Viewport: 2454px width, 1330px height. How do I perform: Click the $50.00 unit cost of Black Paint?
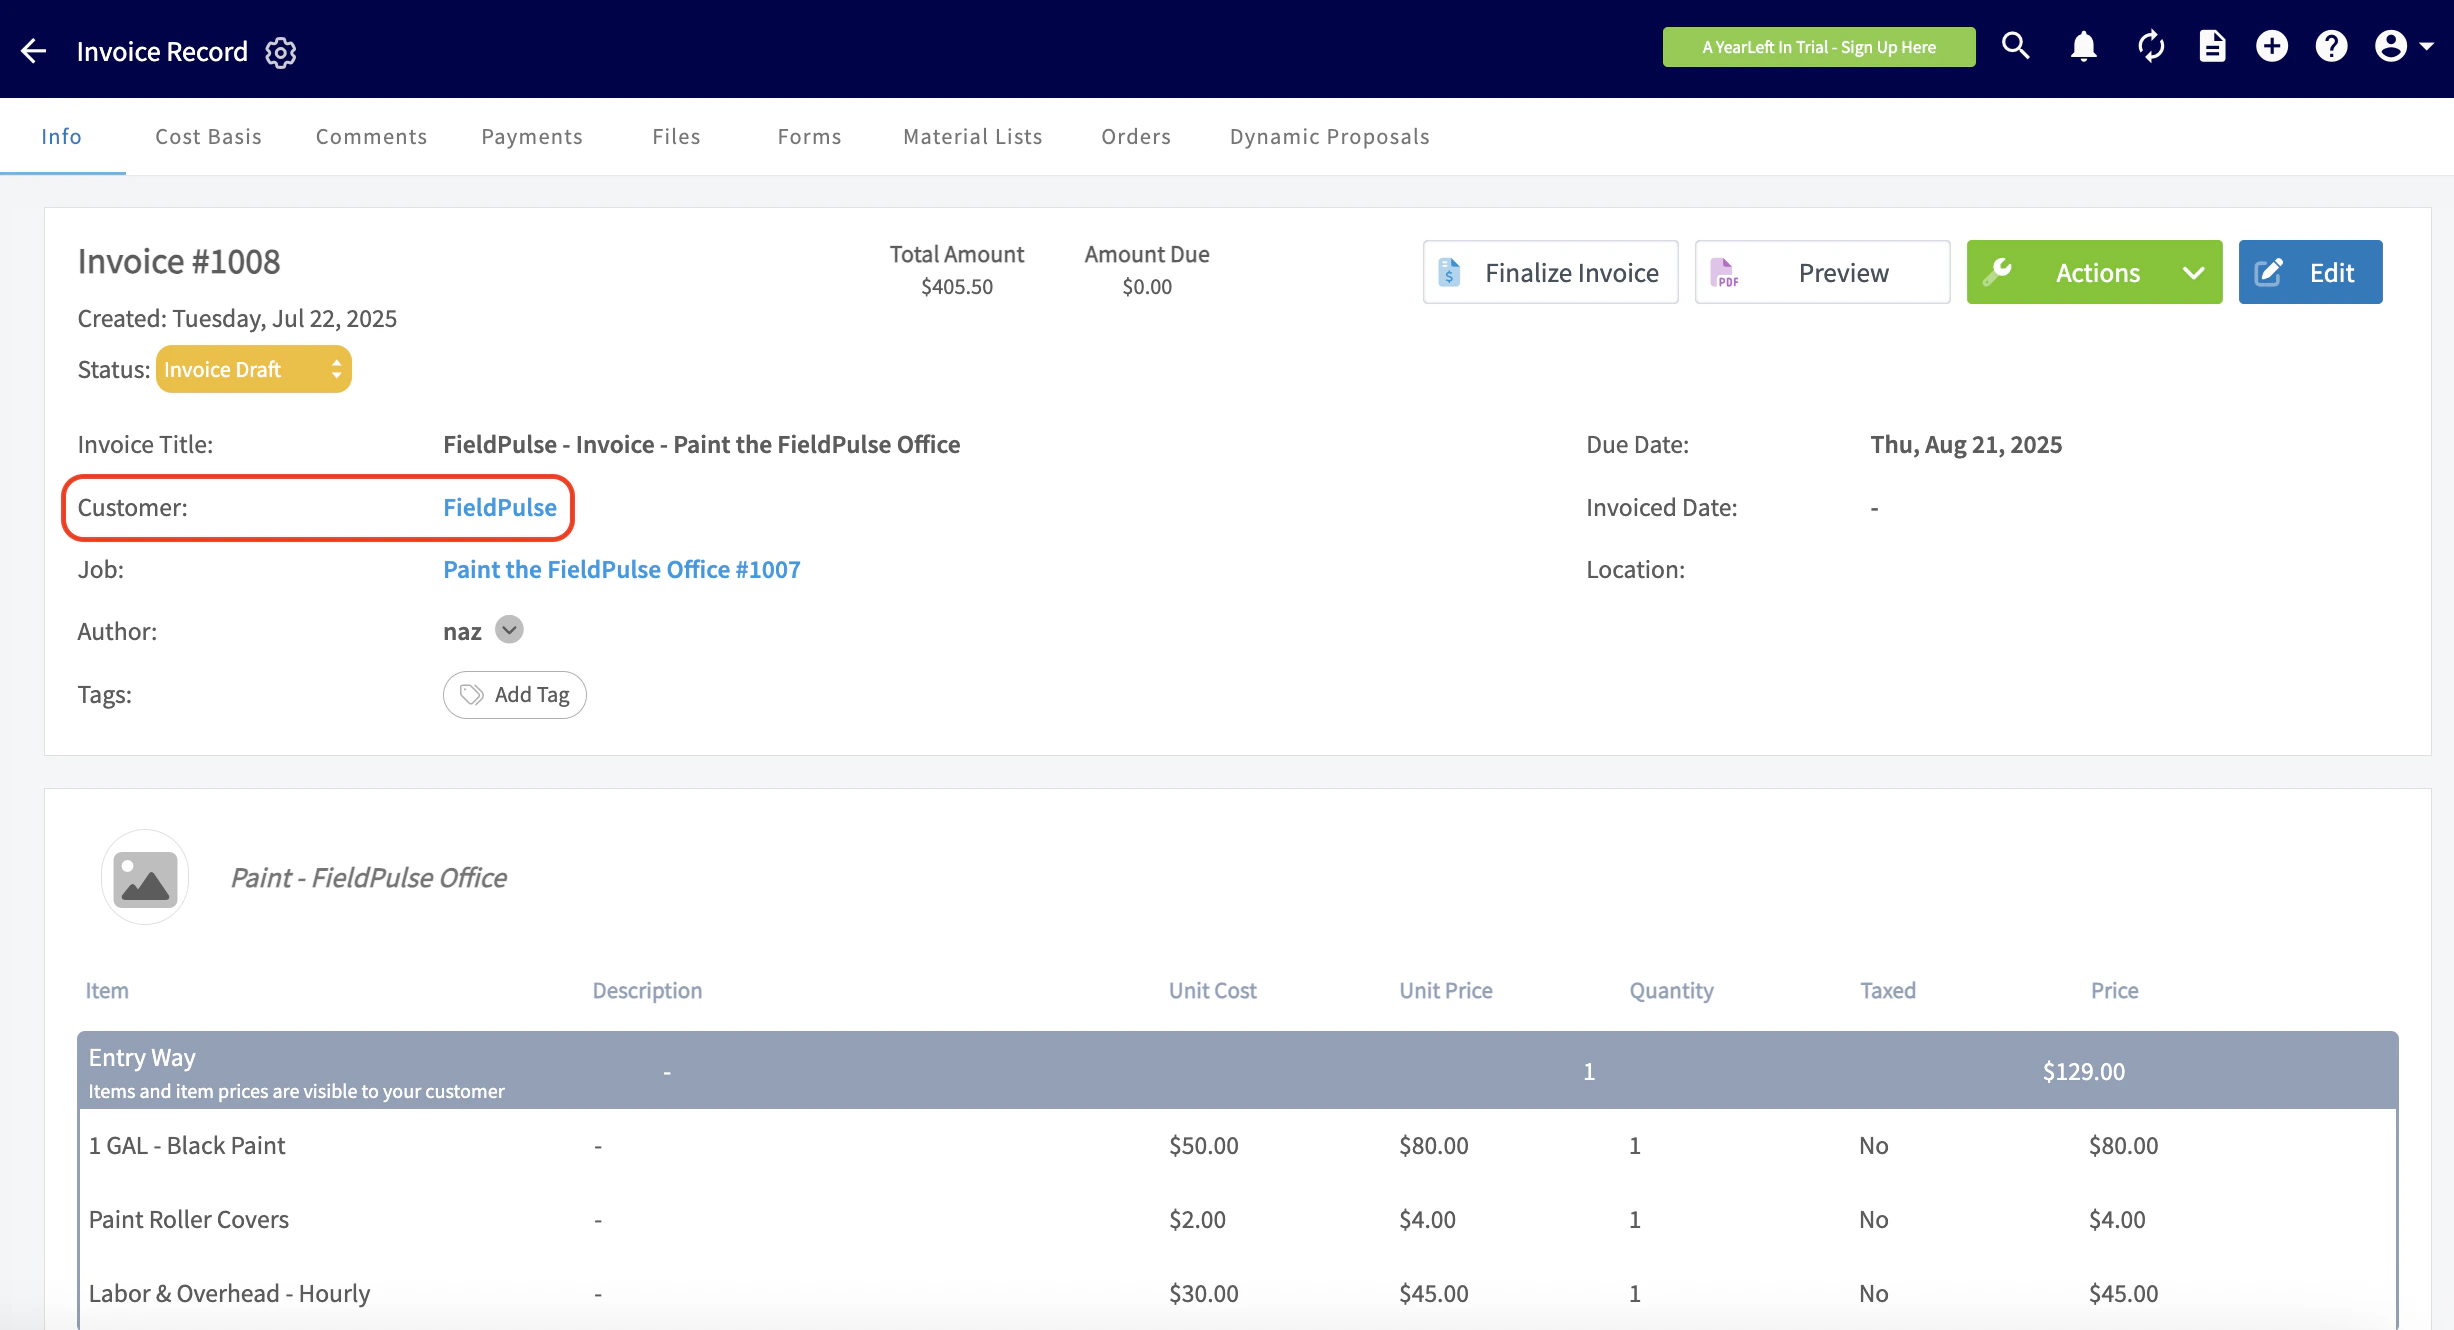(1203, 1145)
